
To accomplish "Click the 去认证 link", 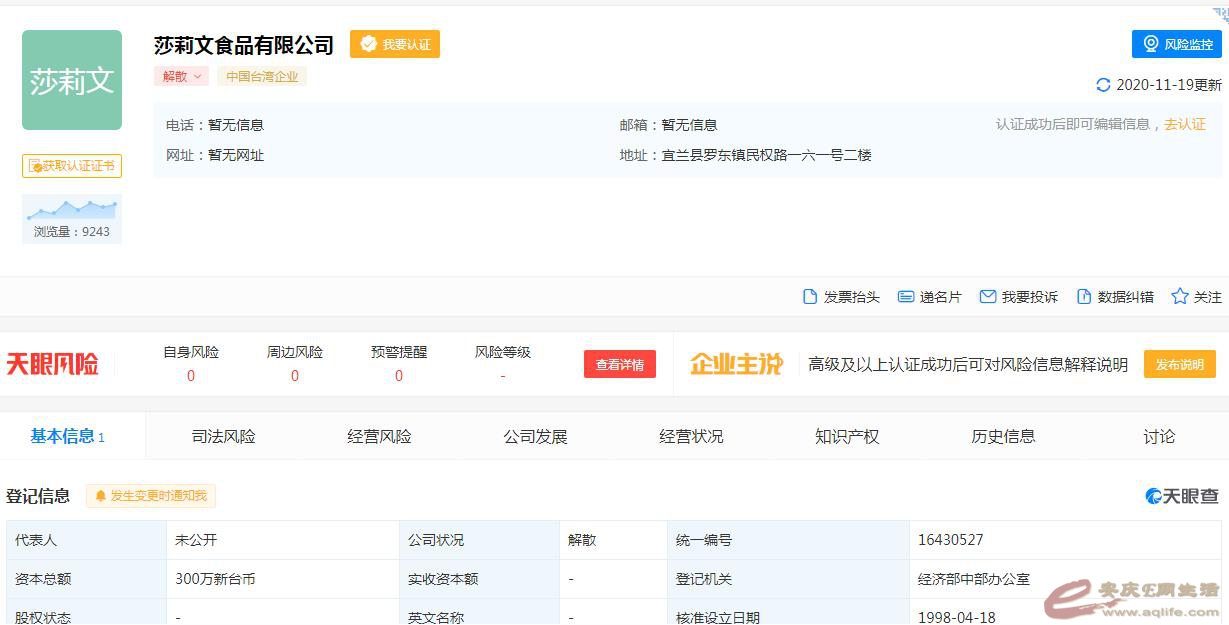I will (x=1185, y=125).
